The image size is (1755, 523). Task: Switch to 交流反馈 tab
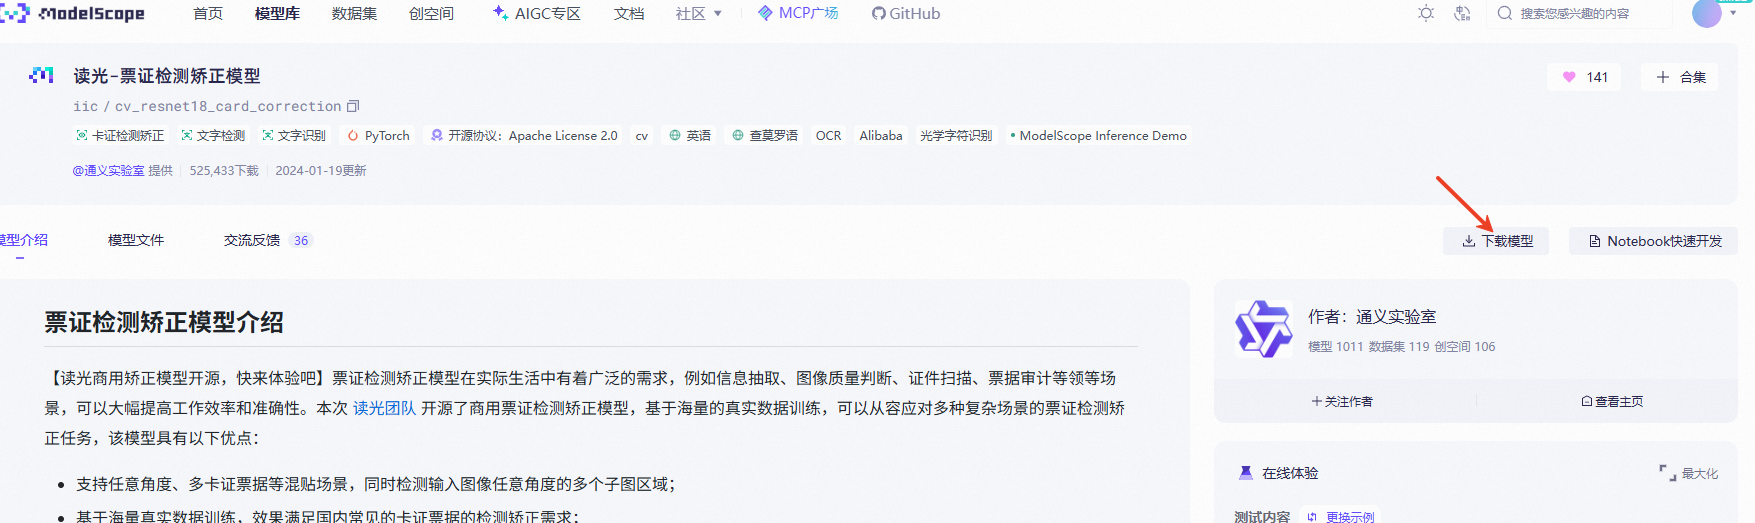coord(252,240)
